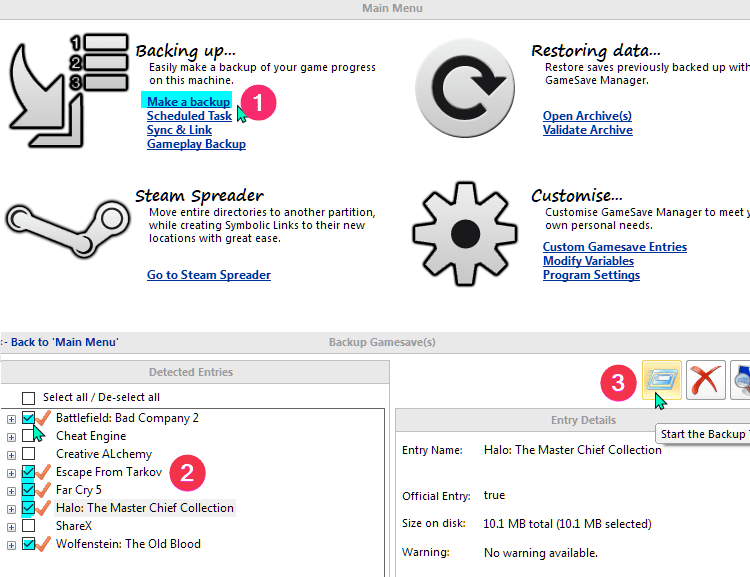Screen dimensions: 750x577
Task: Click the Backing up arrow icon
Action: point(69,90)
